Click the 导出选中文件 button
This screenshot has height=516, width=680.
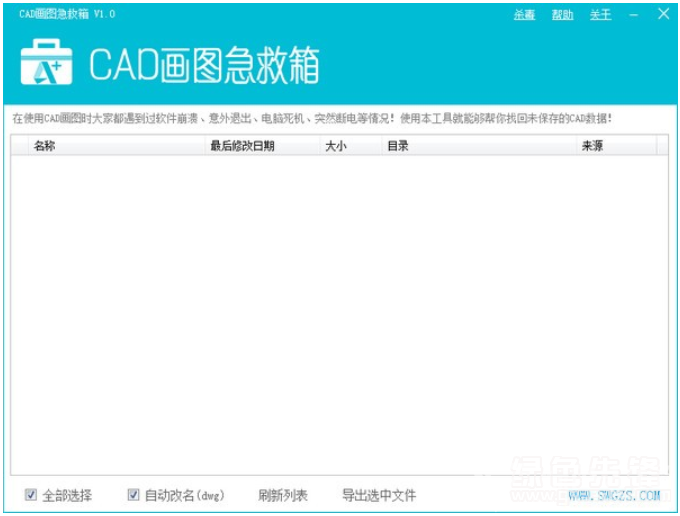[x=379, y=495]
